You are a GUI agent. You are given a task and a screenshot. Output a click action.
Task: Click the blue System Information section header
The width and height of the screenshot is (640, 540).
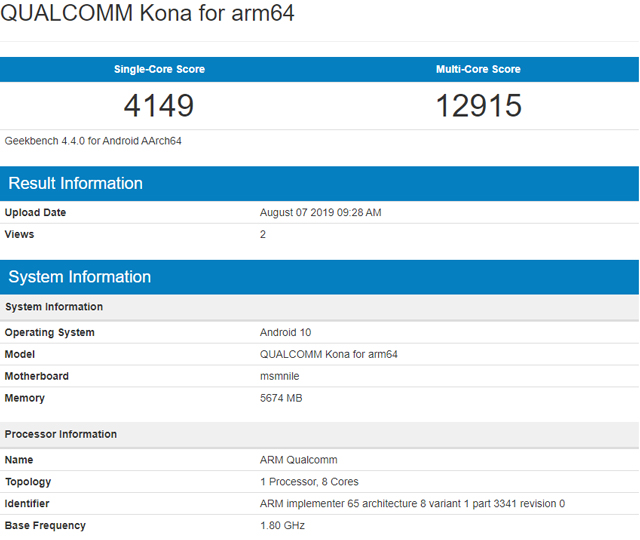click(x=80, y=277)
